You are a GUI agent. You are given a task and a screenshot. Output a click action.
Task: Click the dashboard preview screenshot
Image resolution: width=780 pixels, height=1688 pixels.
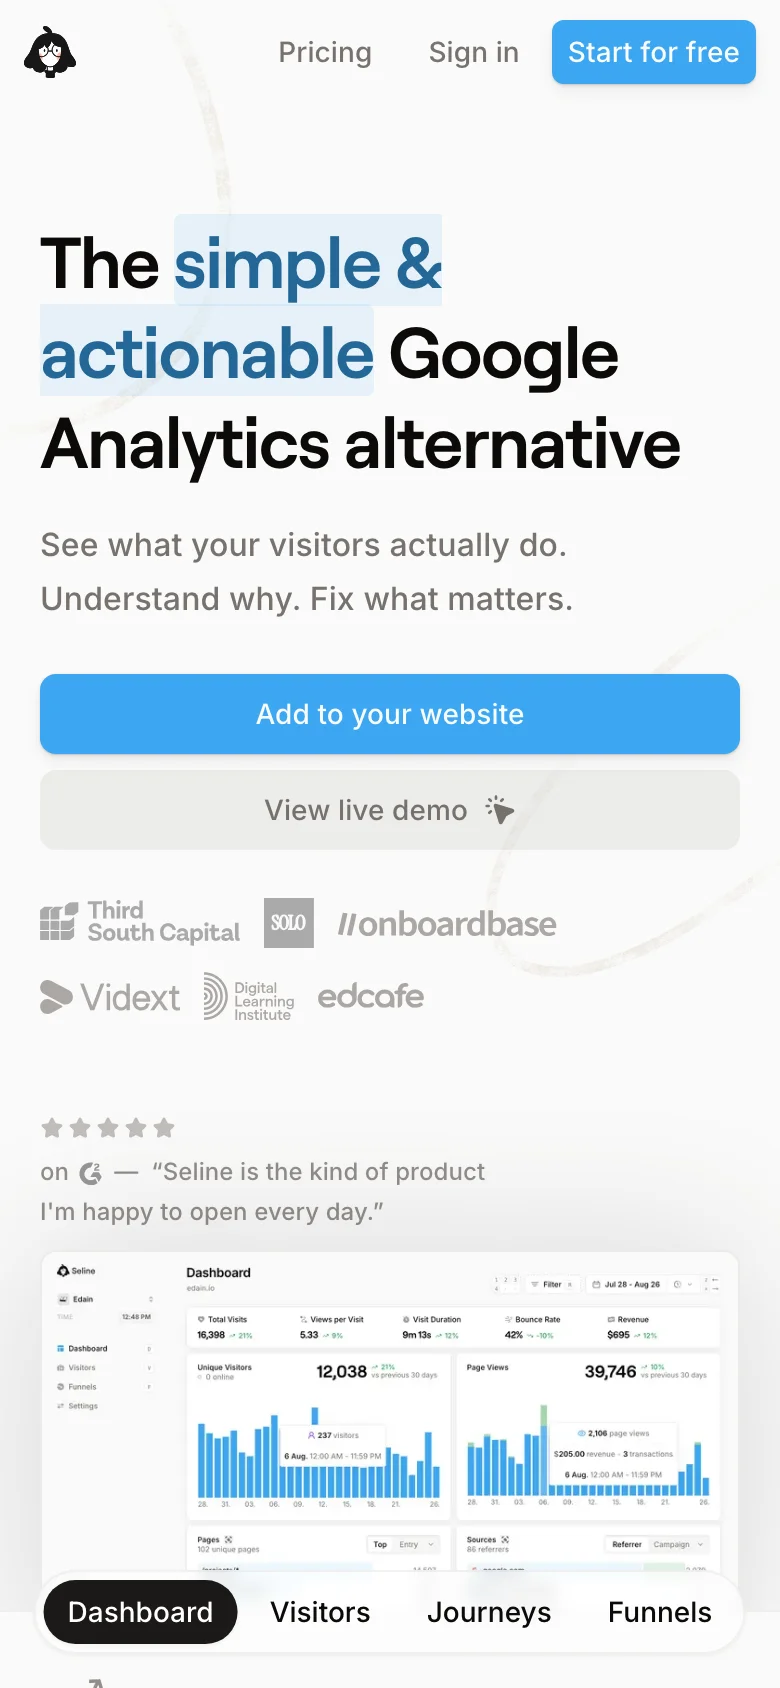(x=390, y=1420)
